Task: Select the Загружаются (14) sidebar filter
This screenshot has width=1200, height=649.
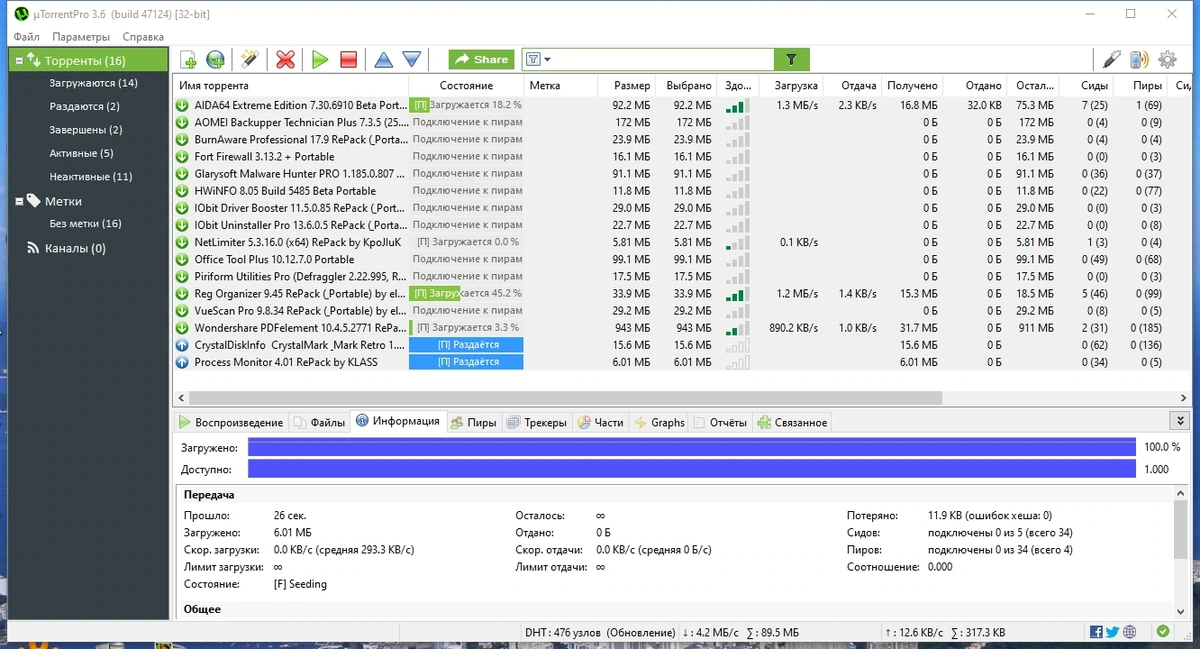Action: tap(93, 83)
